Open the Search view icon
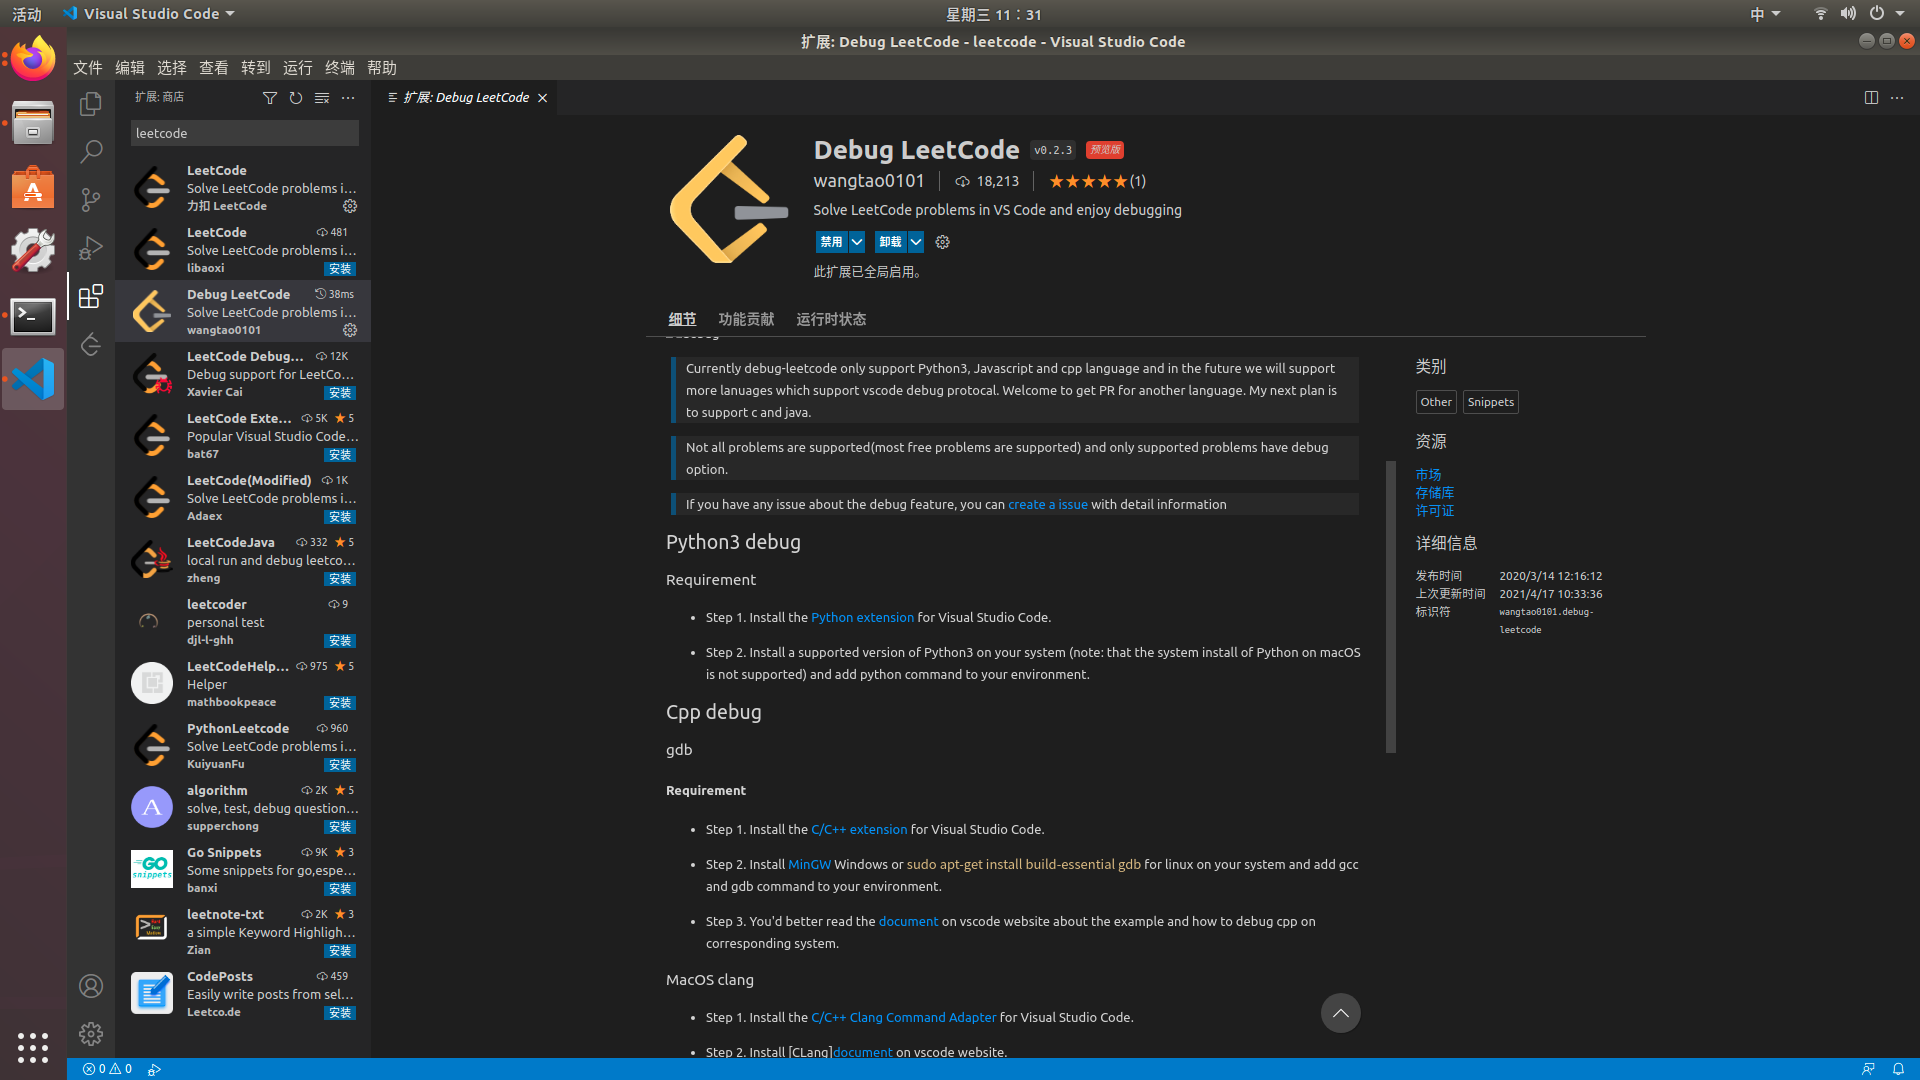Image resolution: width=1920 pixels, height=1080 pixels. 91,151
